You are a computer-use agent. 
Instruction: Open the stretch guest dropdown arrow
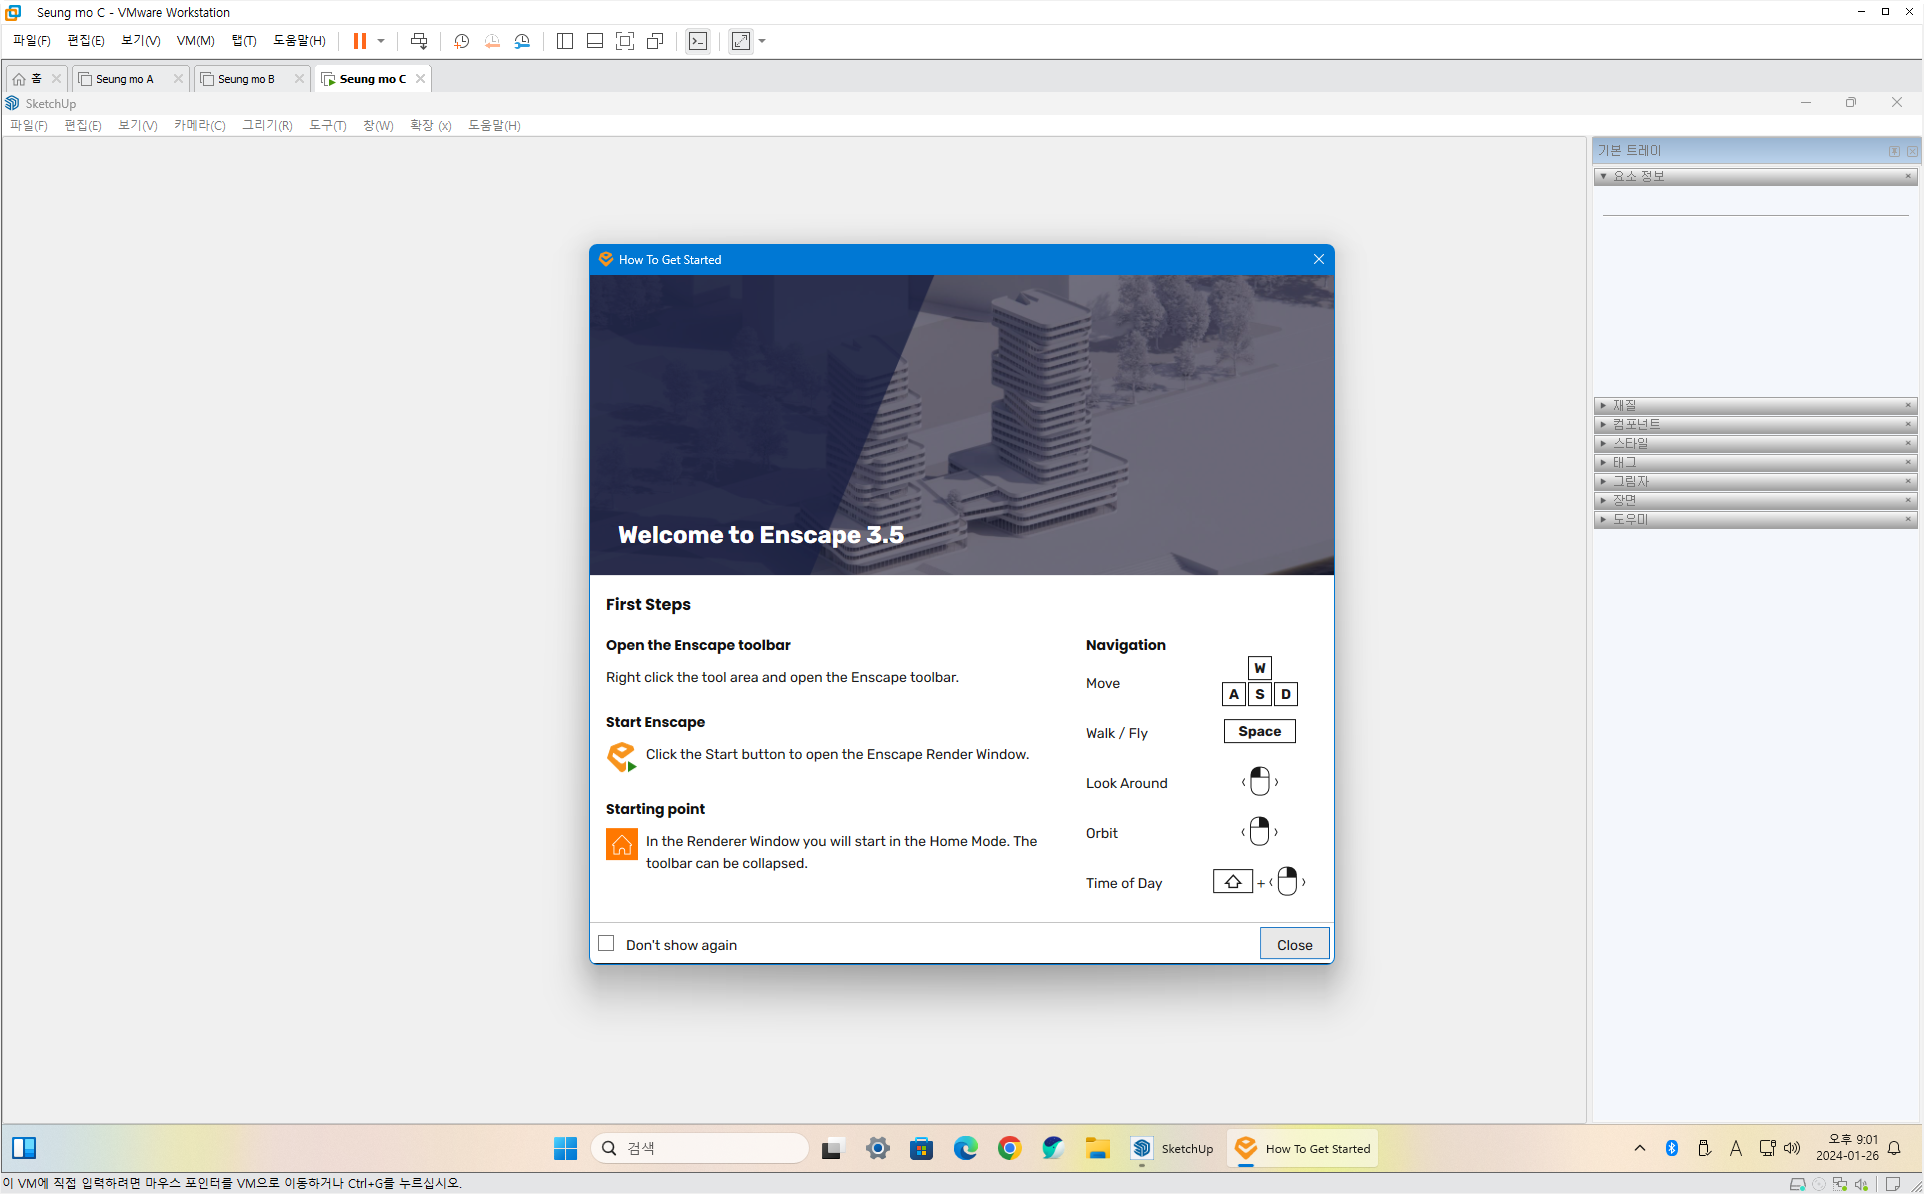point(762,41)
